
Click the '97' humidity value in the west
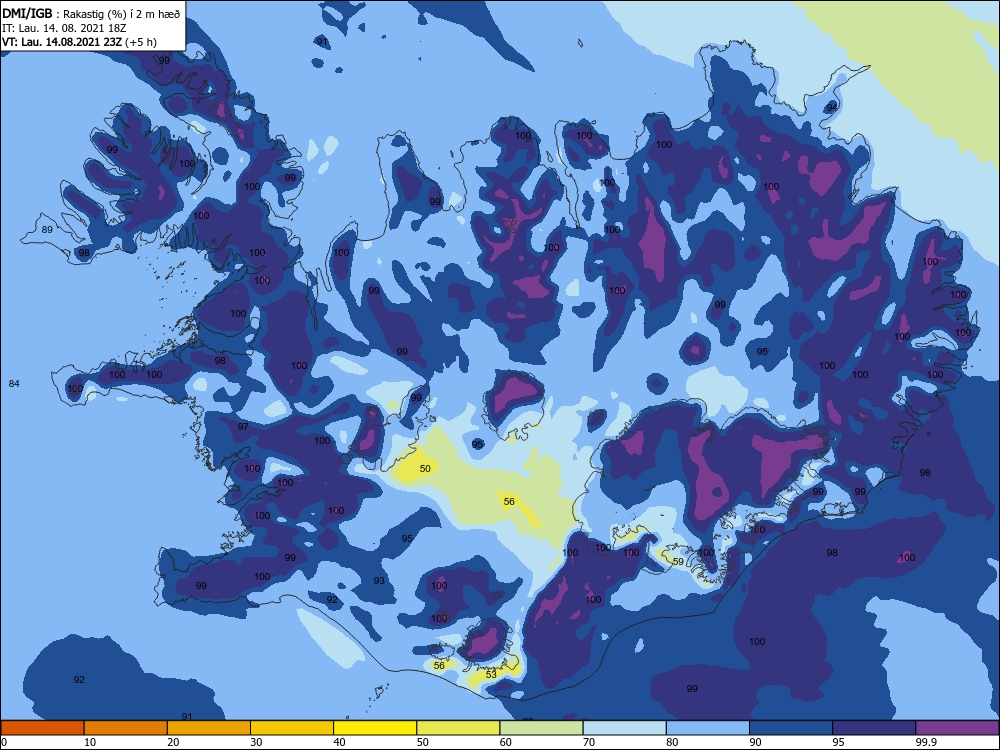(x=243, y=426)
